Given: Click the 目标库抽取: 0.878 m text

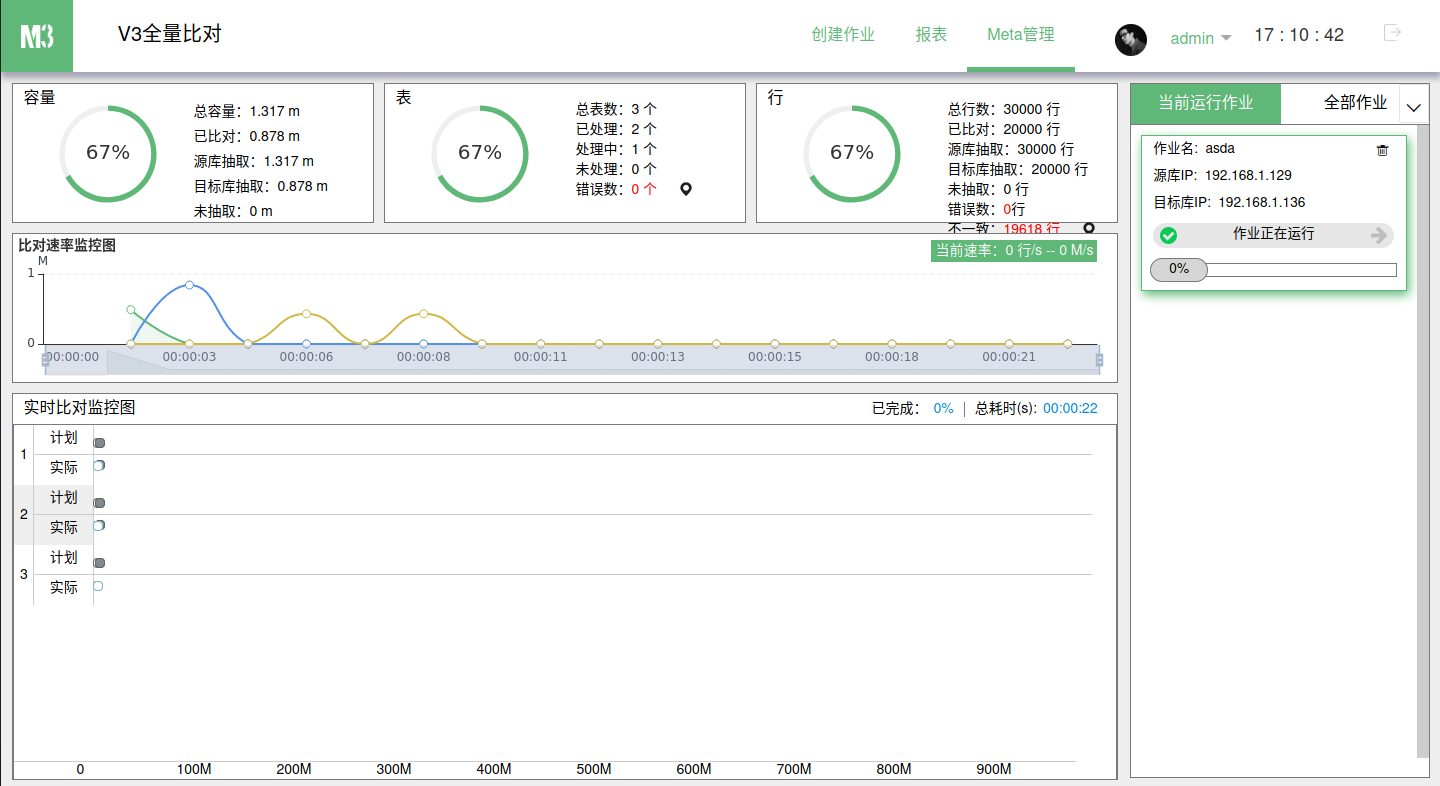Looking at the screenshot, I should (x=261, y=186).
